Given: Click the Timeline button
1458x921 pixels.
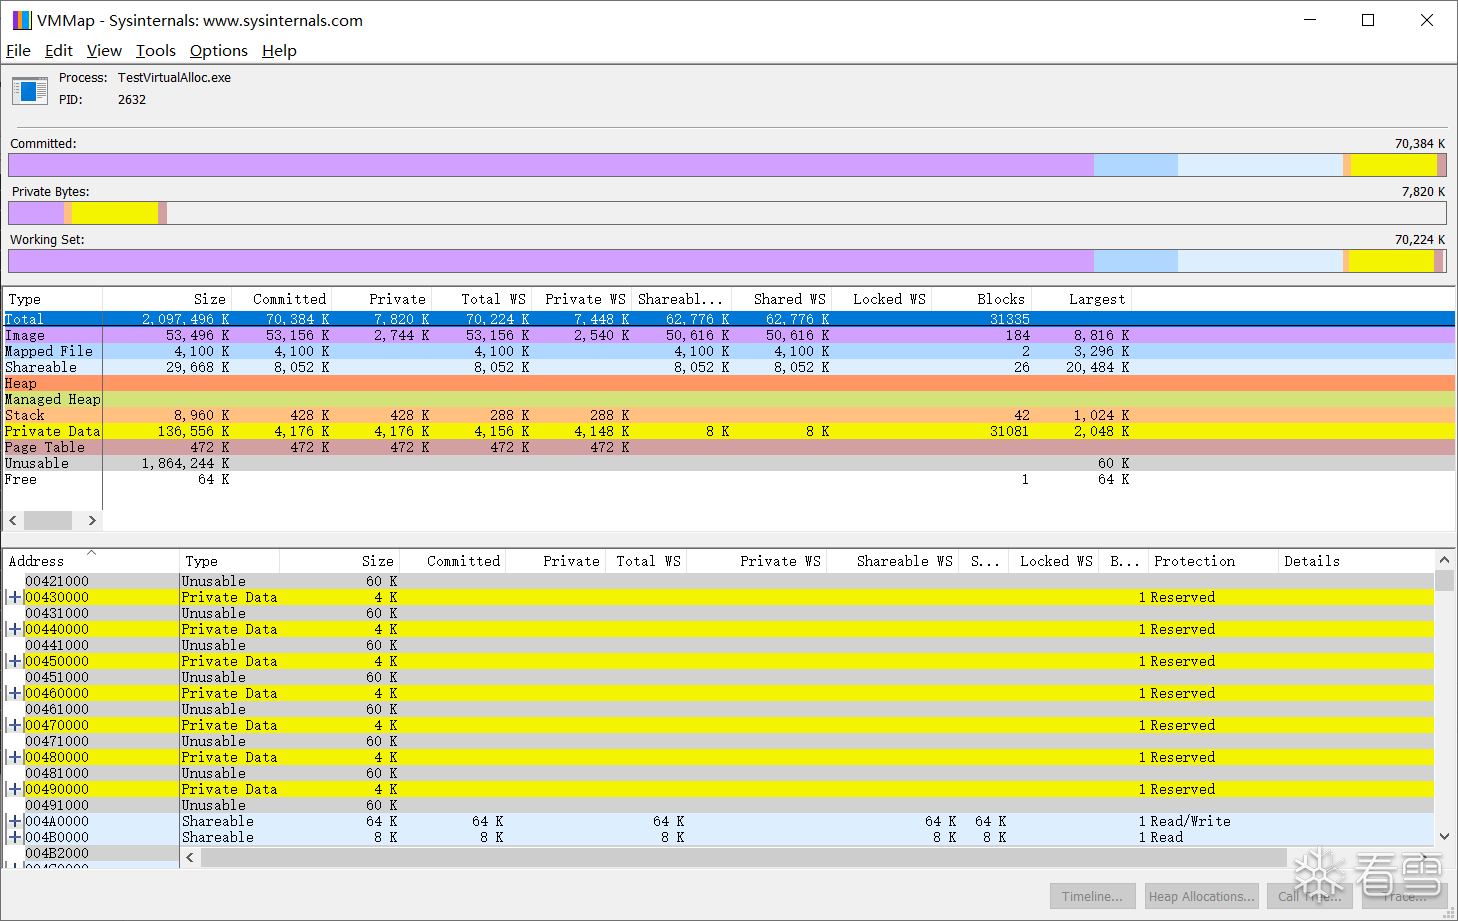Looking at the screenshot, I should click(x=1092, y=896).
